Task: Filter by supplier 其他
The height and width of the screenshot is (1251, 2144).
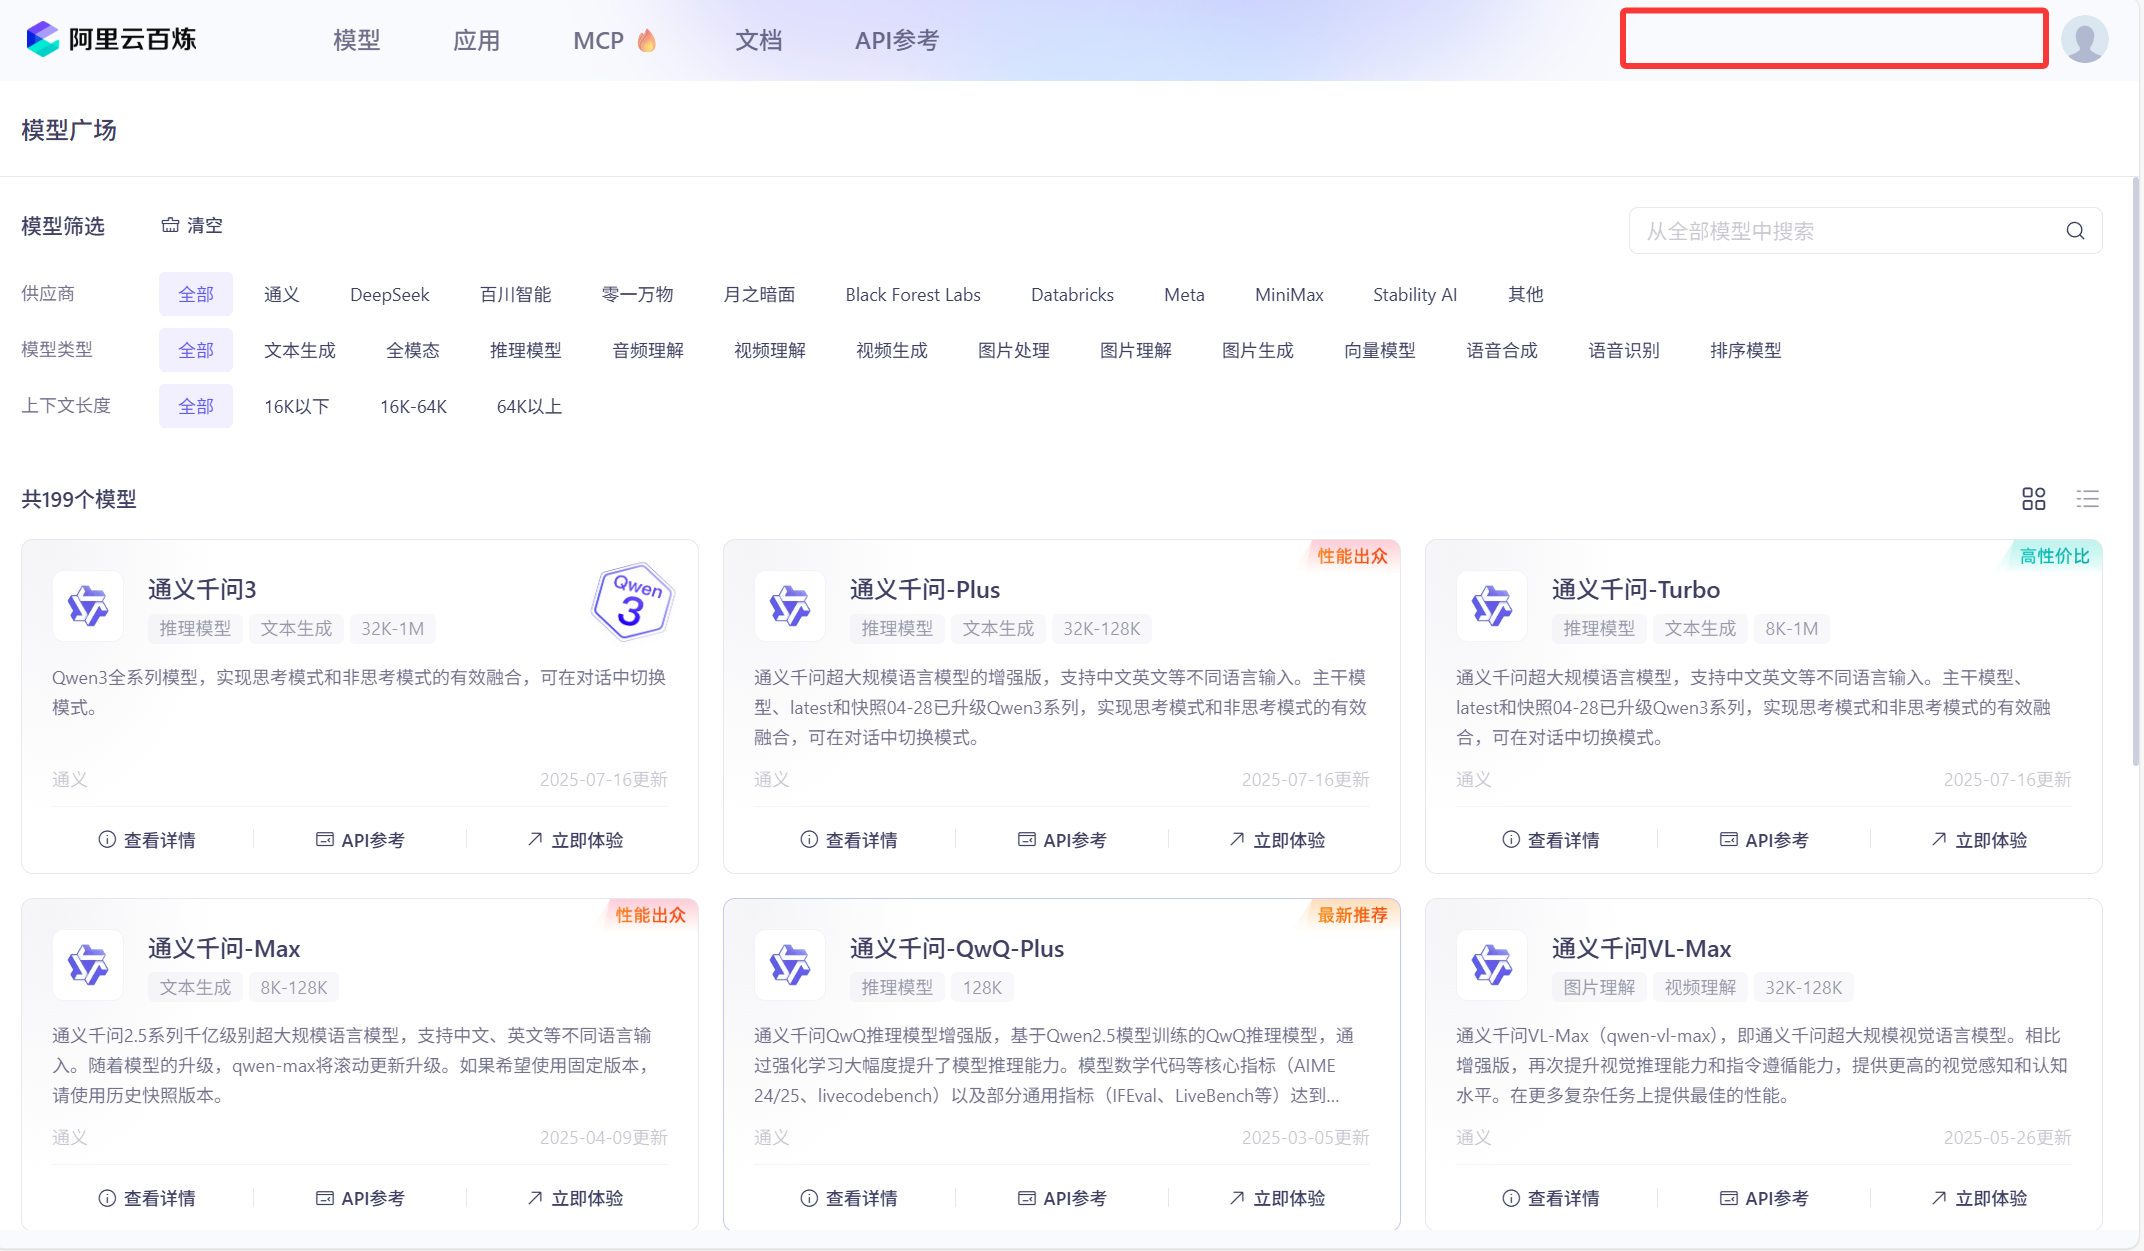Action: (x=1526, y=294)
